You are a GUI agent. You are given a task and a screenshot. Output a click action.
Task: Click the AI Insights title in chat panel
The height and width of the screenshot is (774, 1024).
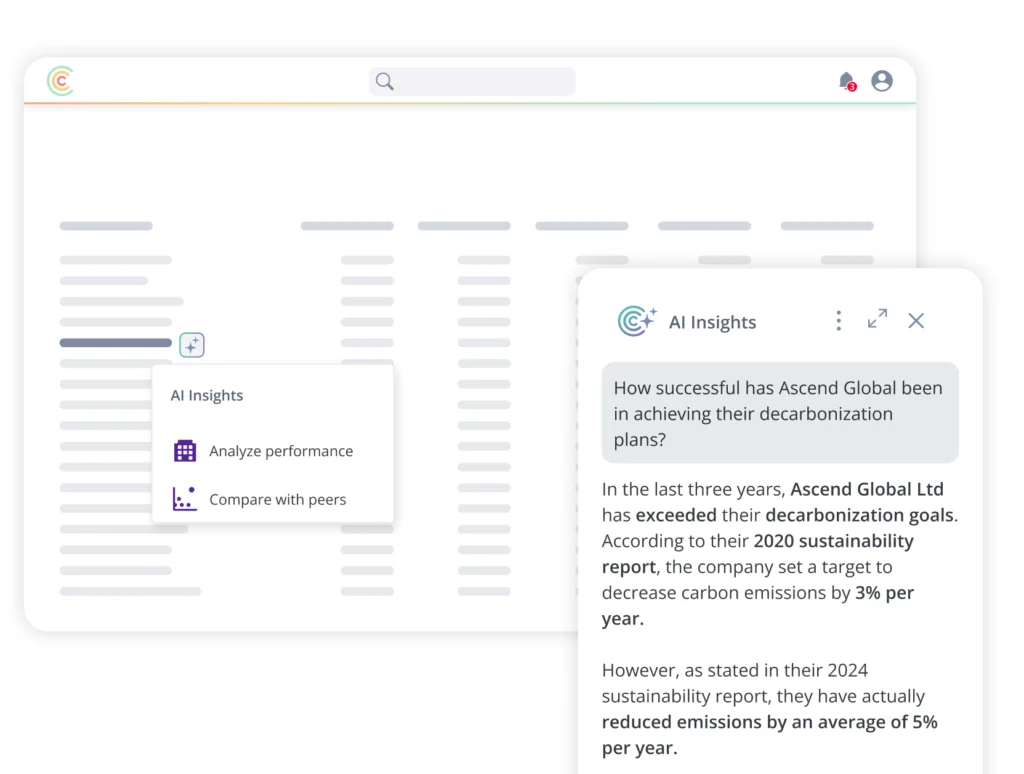coord(712,322)
